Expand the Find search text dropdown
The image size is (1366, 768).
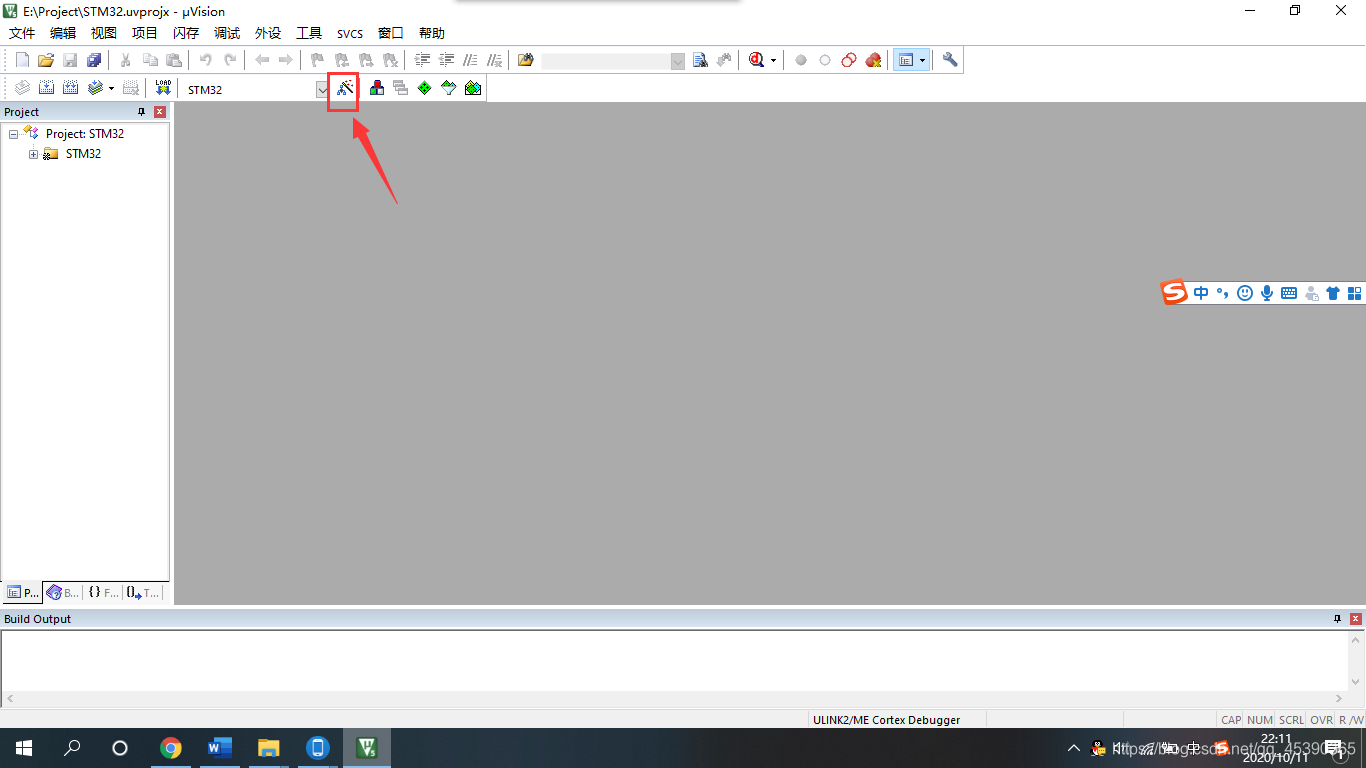click(677, 61)
